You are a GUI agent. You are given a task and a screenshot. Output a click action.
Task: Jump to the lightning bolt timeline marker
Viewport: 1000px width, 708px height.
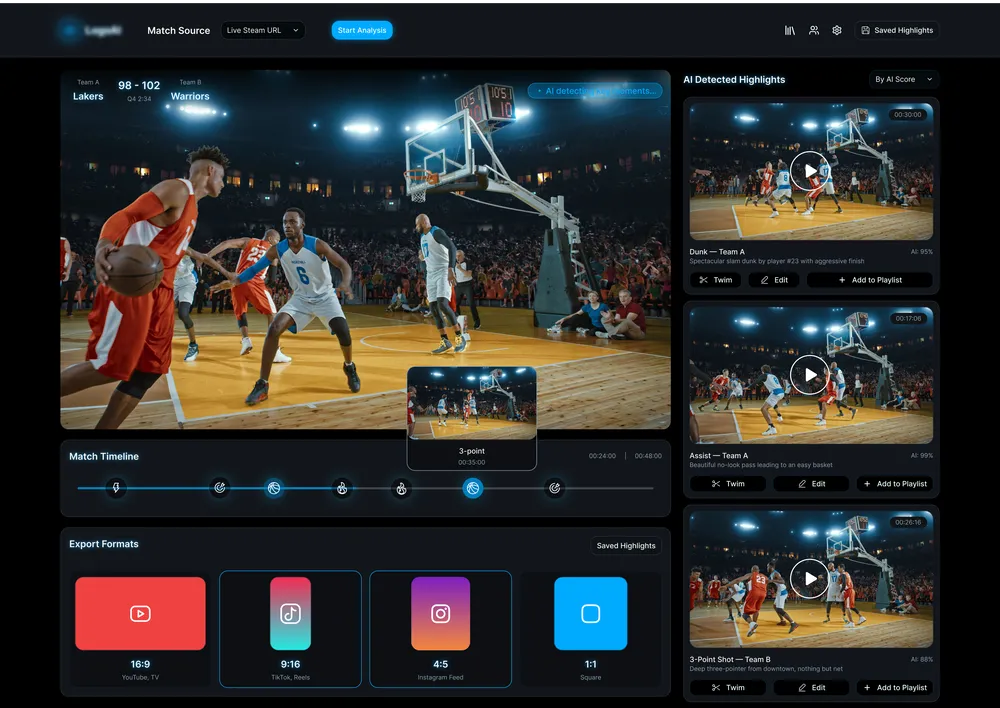pos(116,488)
